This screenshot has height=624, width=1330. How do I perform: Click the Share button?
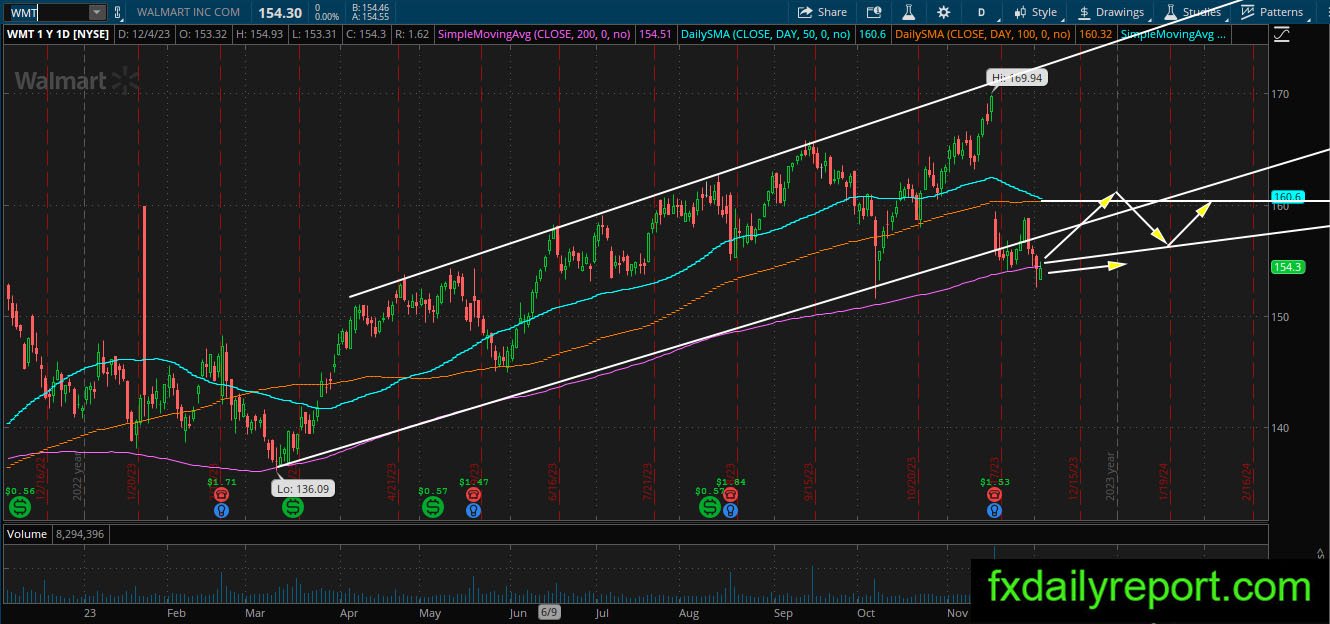pos(822,12)
